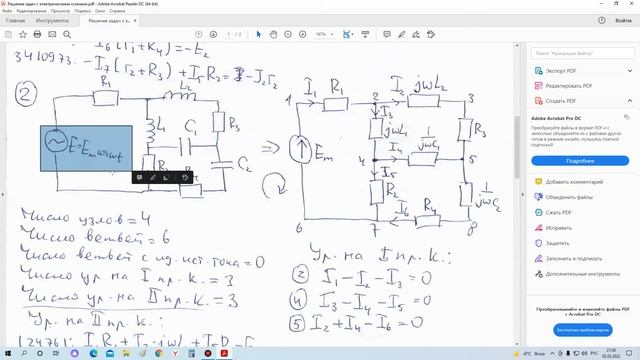Click the vertical document scrollbar thumb
640x360 pixels.
(517, 147)
